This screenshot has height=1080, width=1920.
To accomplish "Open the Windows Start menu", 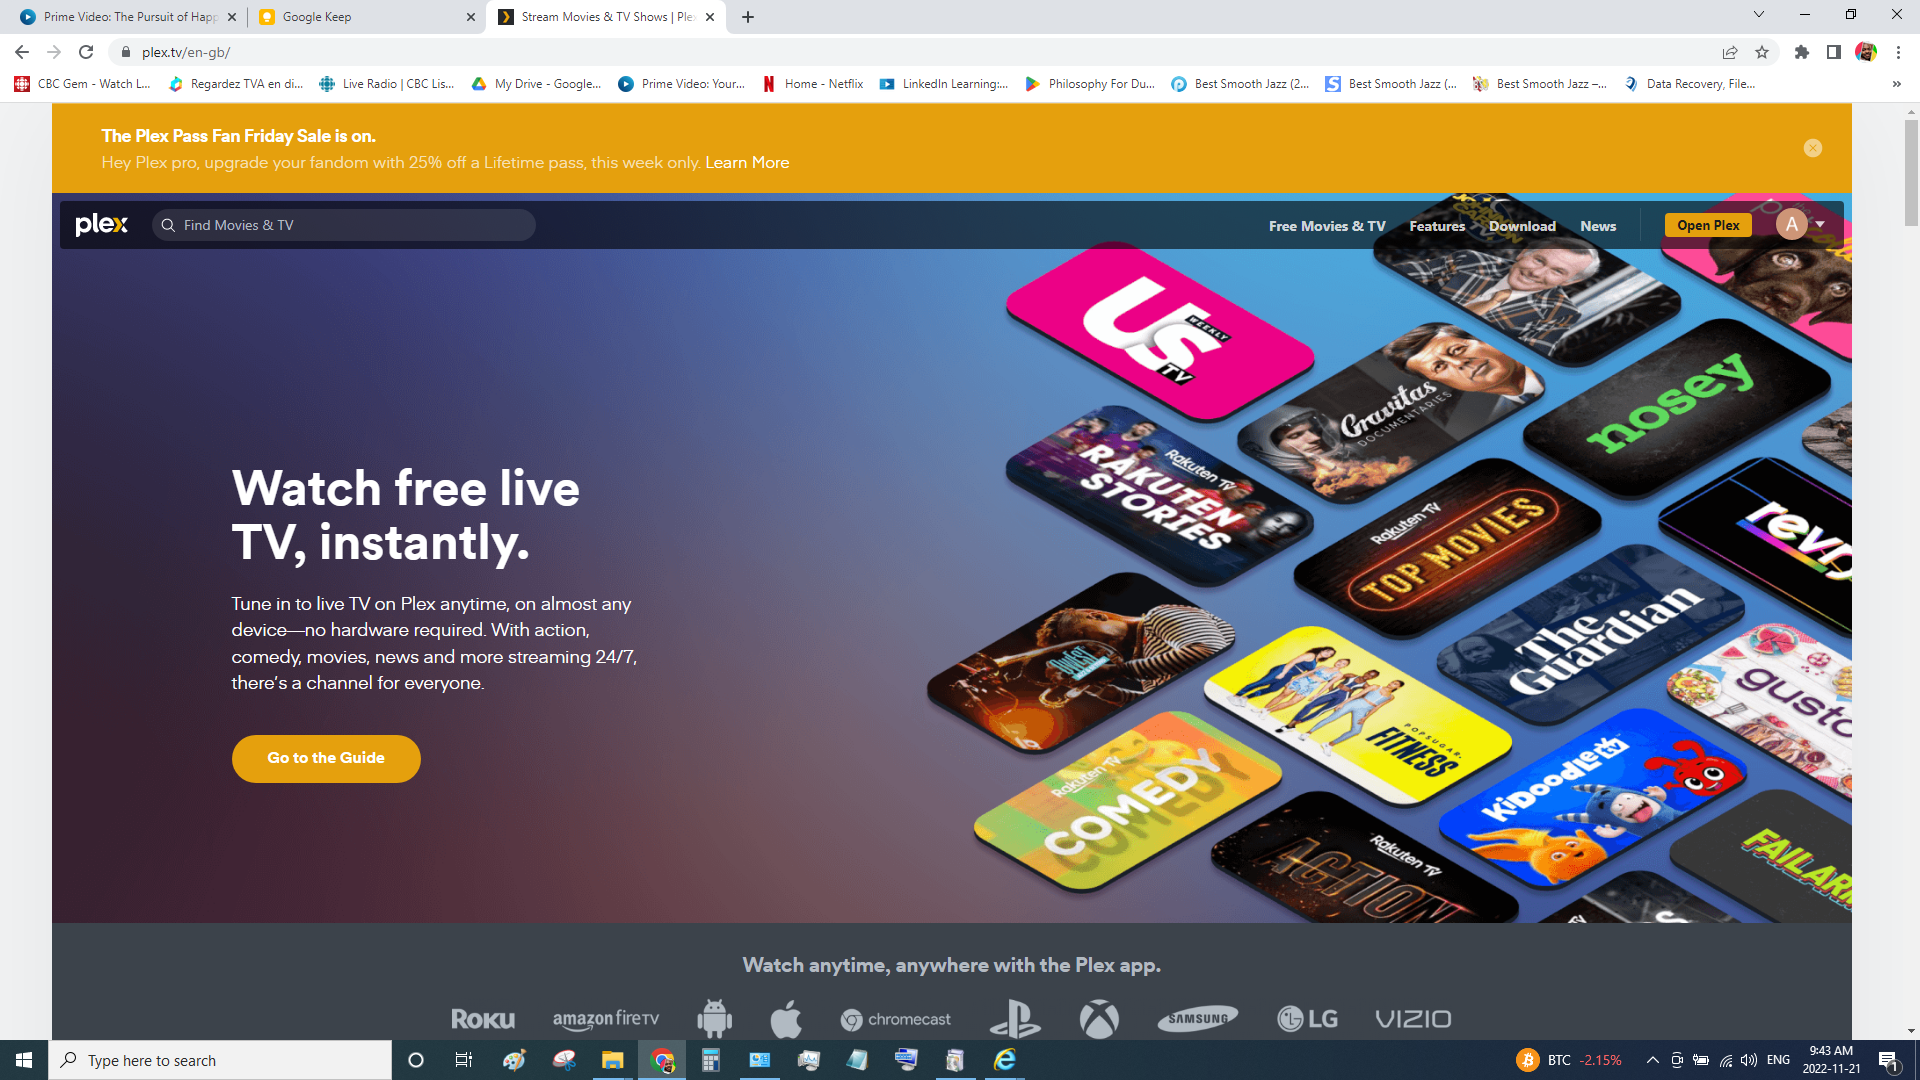I will click(x=24, y=1060).
